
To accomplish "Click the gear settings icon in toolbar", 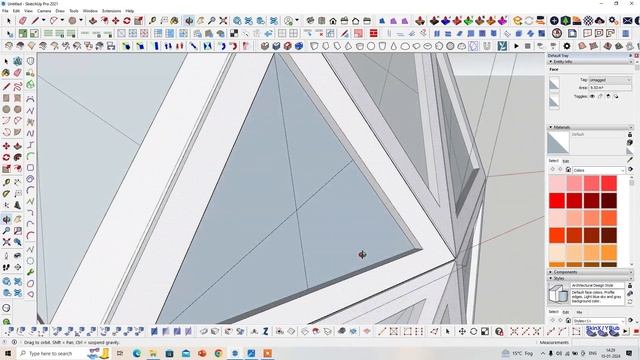I will coord(567,46).
